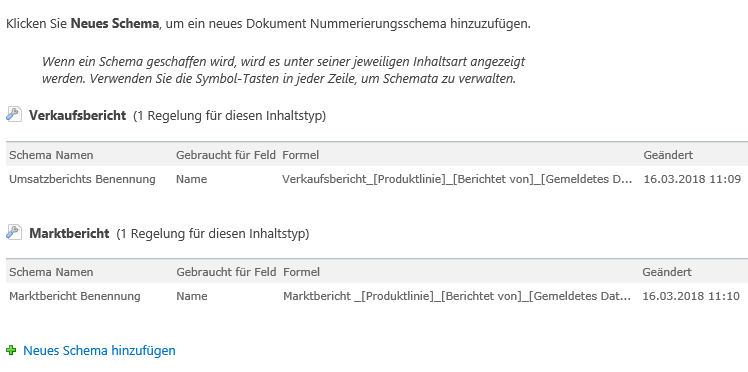Click Gebraucht für Feld header in Verkaufsbericht table
Viewport: 748px width, 372px height.
point(226,155)
